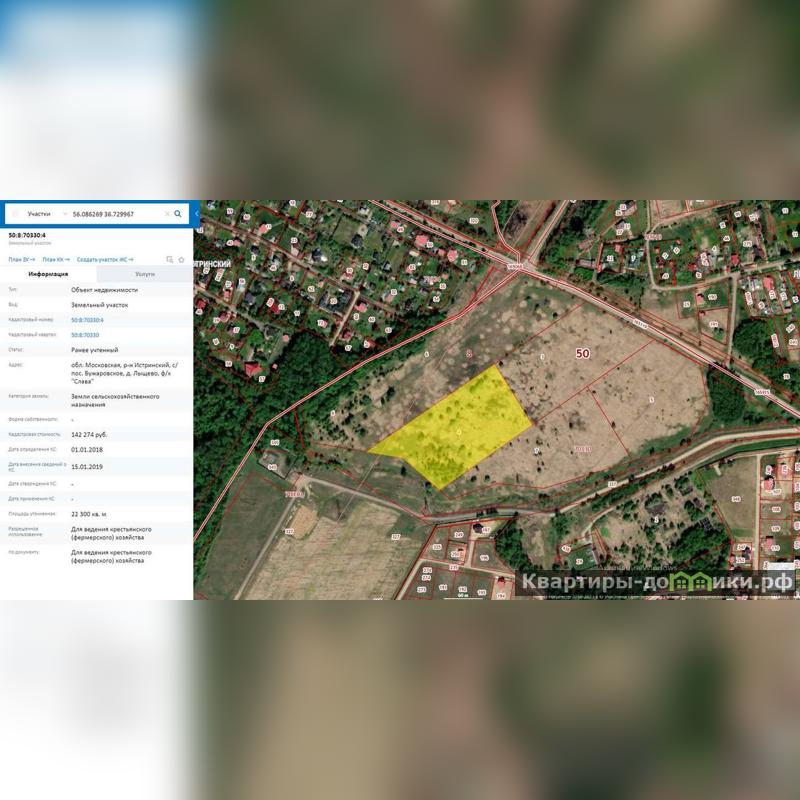Open the hamburger menu in search bar
The height and width of the screenshot is (800, 800).
pyautogui.click(x=15, y=213)
